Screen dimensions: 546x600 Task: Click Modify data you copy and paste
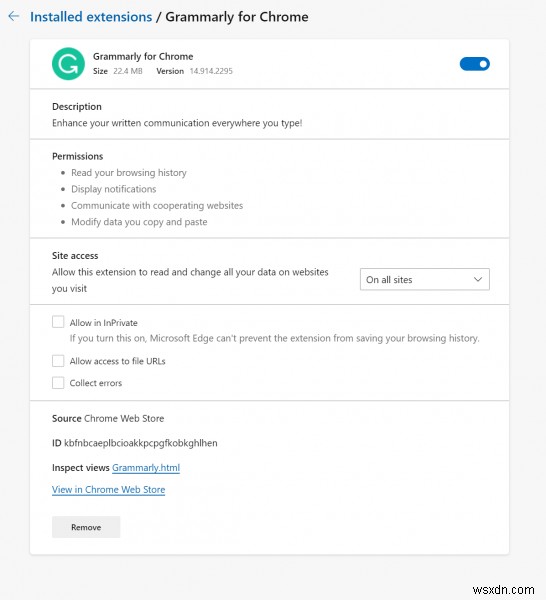(x=139, y=222)
